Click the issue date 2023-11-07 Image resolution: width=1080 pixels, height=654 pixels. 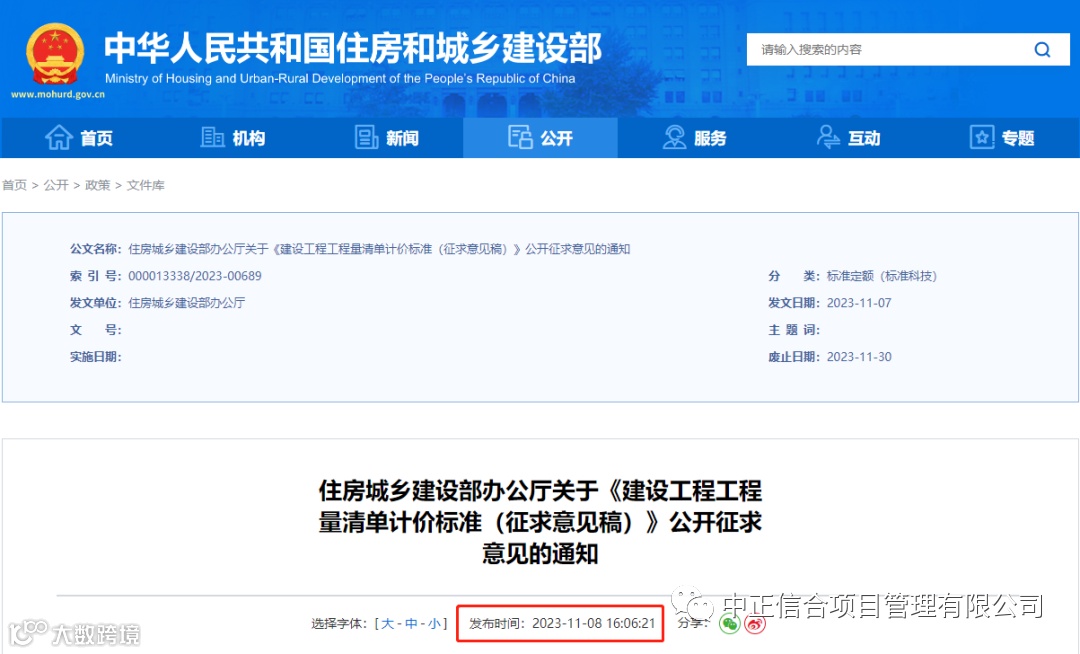(x=859, y=303)
